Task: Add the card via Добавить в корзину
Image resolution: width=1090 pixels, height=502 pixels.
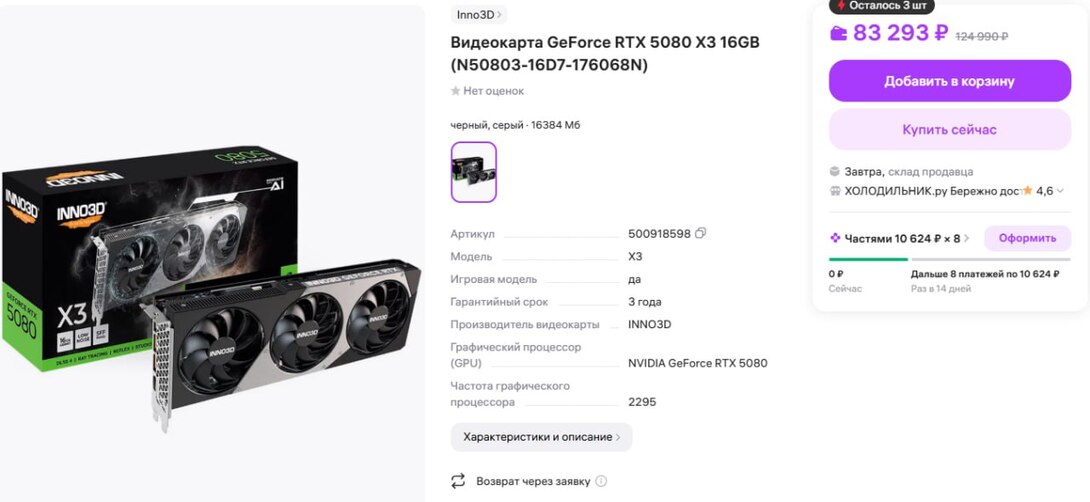Action: [x=950, y=81]
